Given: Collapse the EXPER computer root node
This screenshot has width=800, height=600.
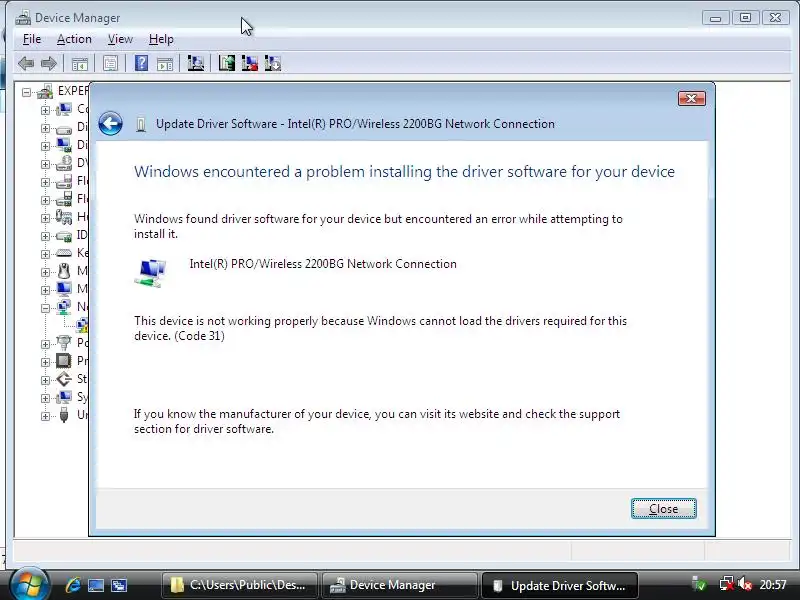Looking at the screenshot, I should point(27,92).
